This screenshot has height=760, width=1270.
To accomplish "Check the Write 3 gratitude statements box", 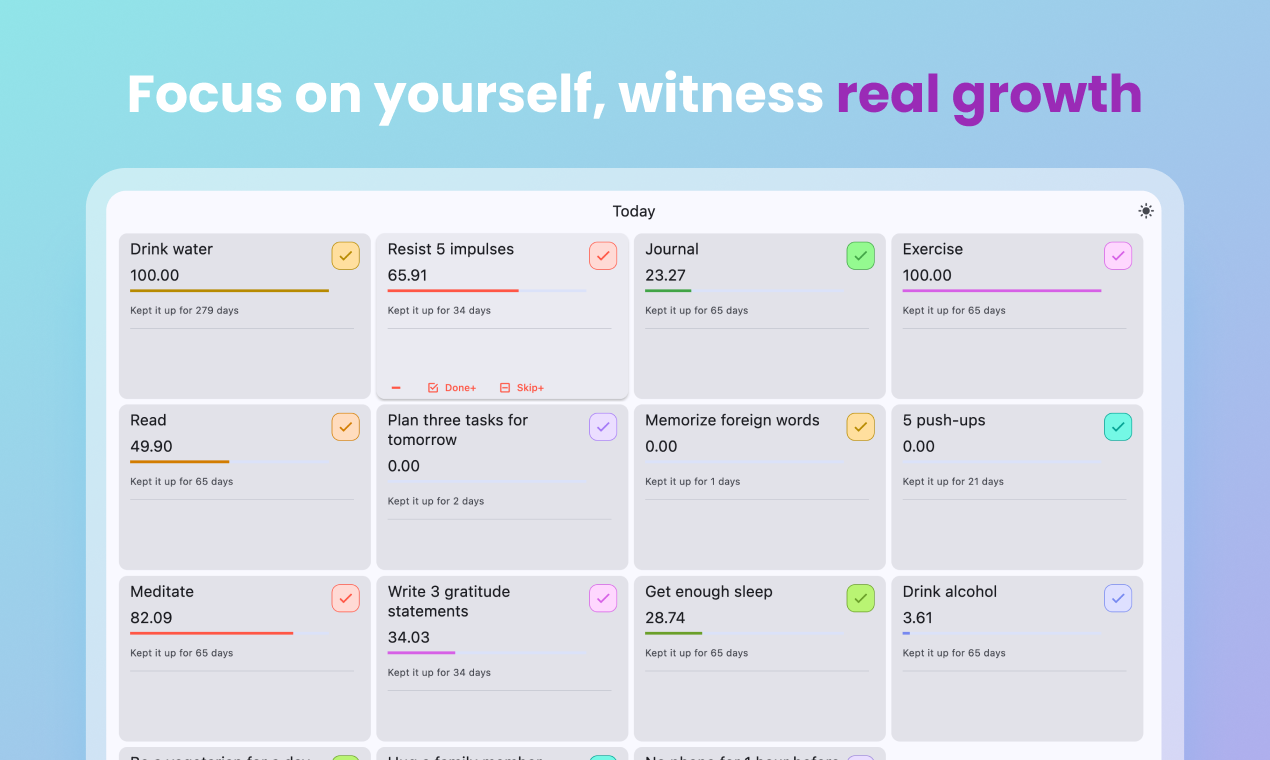I will pyautogui.click(x=603, y=598).
